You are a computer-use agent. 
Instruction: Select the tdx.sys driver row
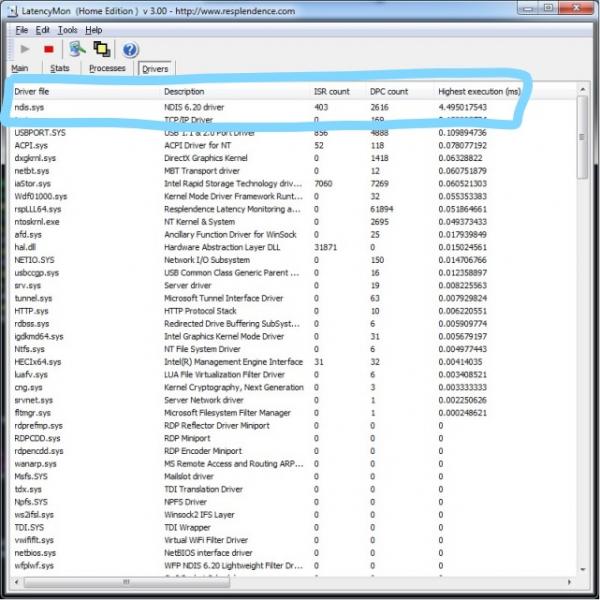click(293, 489)
